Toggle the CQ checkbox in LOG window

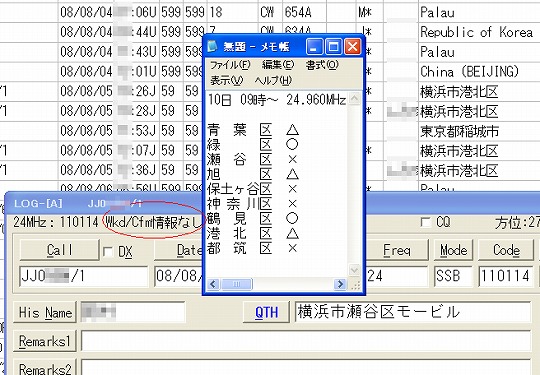coord(426,222)
